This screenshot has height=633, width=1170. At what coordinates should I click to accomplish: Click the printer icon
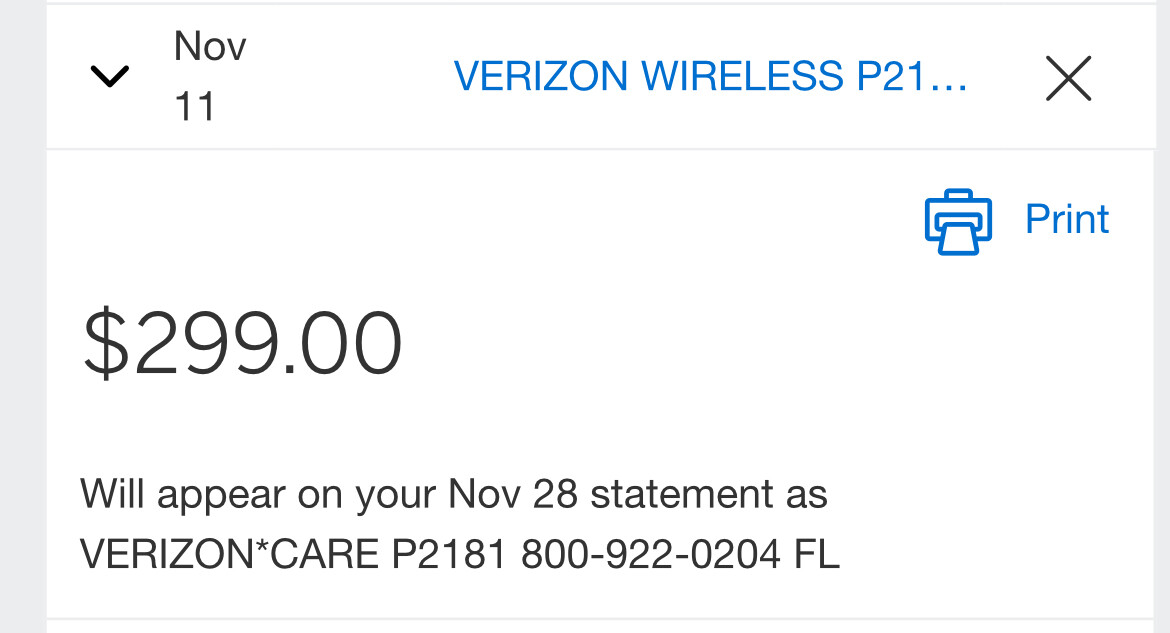957,221
